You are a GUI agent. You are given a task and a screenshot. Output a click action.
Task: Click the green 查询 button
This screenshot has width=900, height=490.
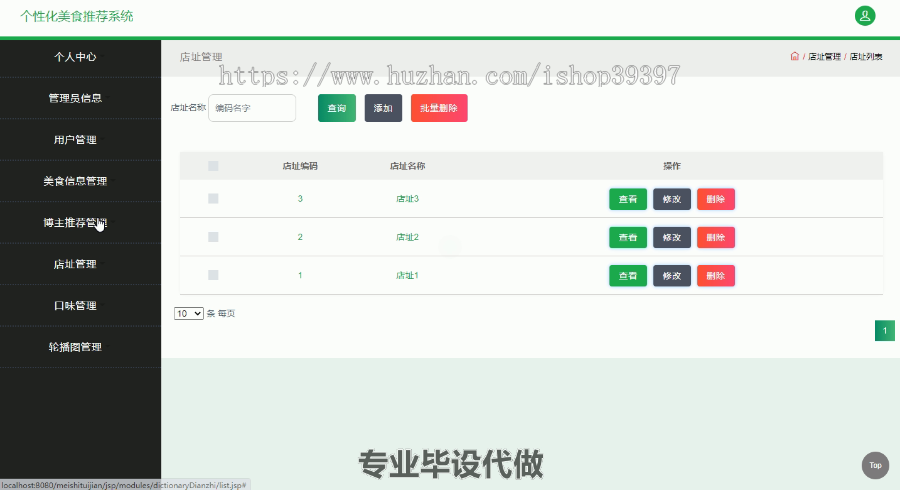coord(337,108)
